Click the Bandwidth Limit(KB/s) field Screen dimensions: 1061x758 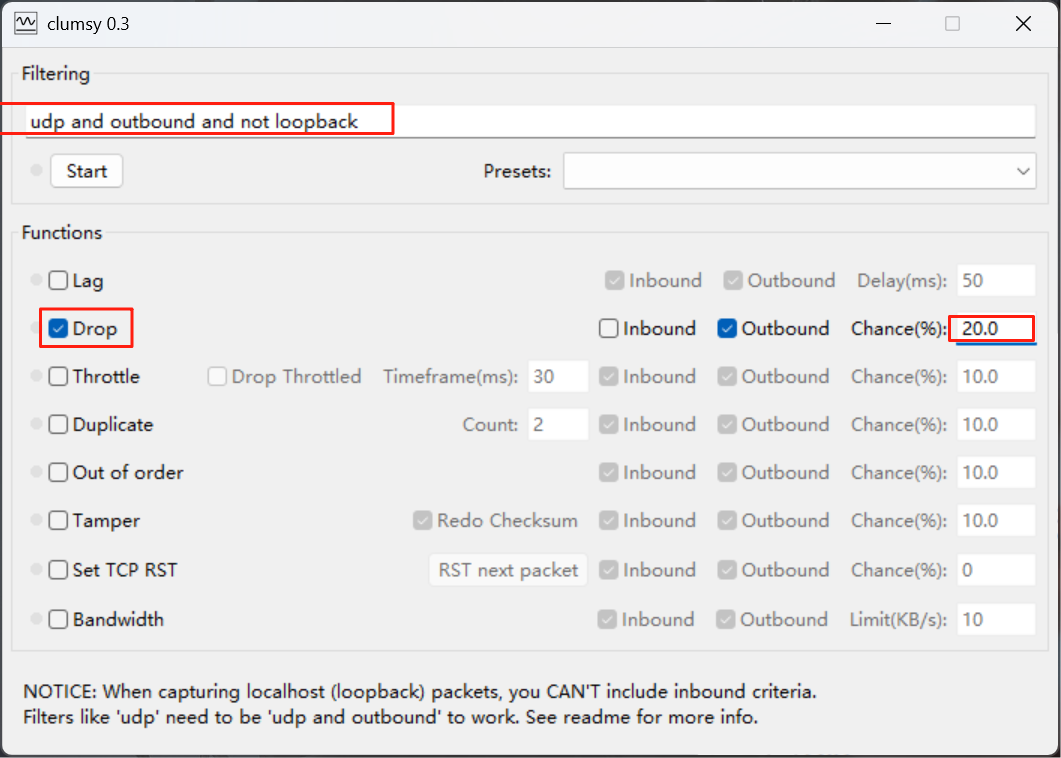tap(996, 619)
